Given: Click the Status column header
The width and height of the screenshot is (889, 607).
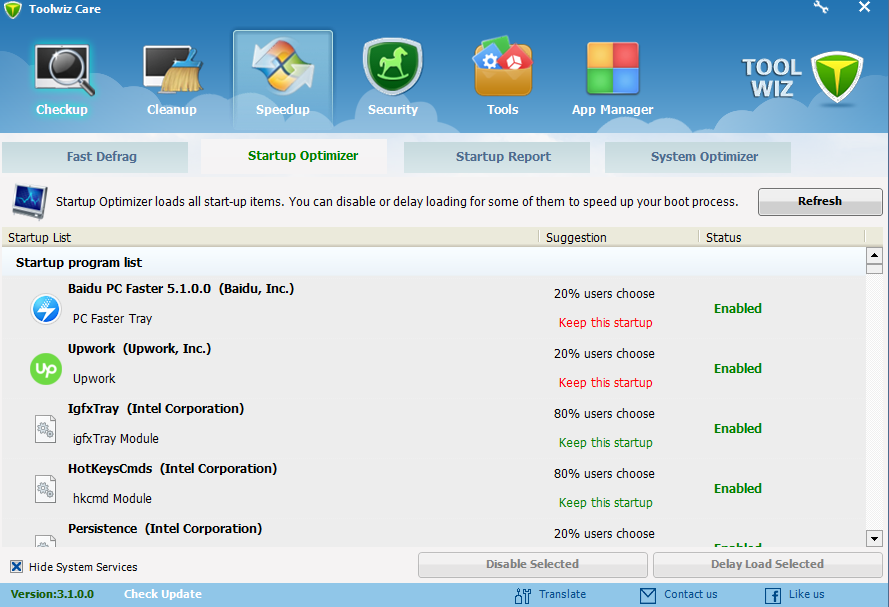Looking at the screenshot, I should (x=781, y=237).
